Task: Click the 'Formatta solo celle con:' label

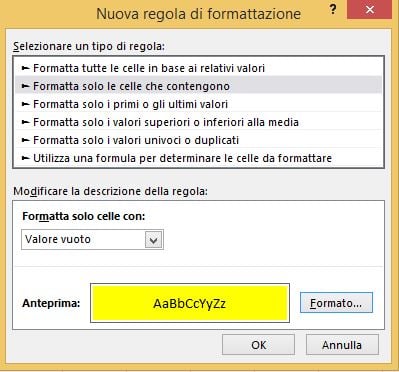Action: point(84,216)
